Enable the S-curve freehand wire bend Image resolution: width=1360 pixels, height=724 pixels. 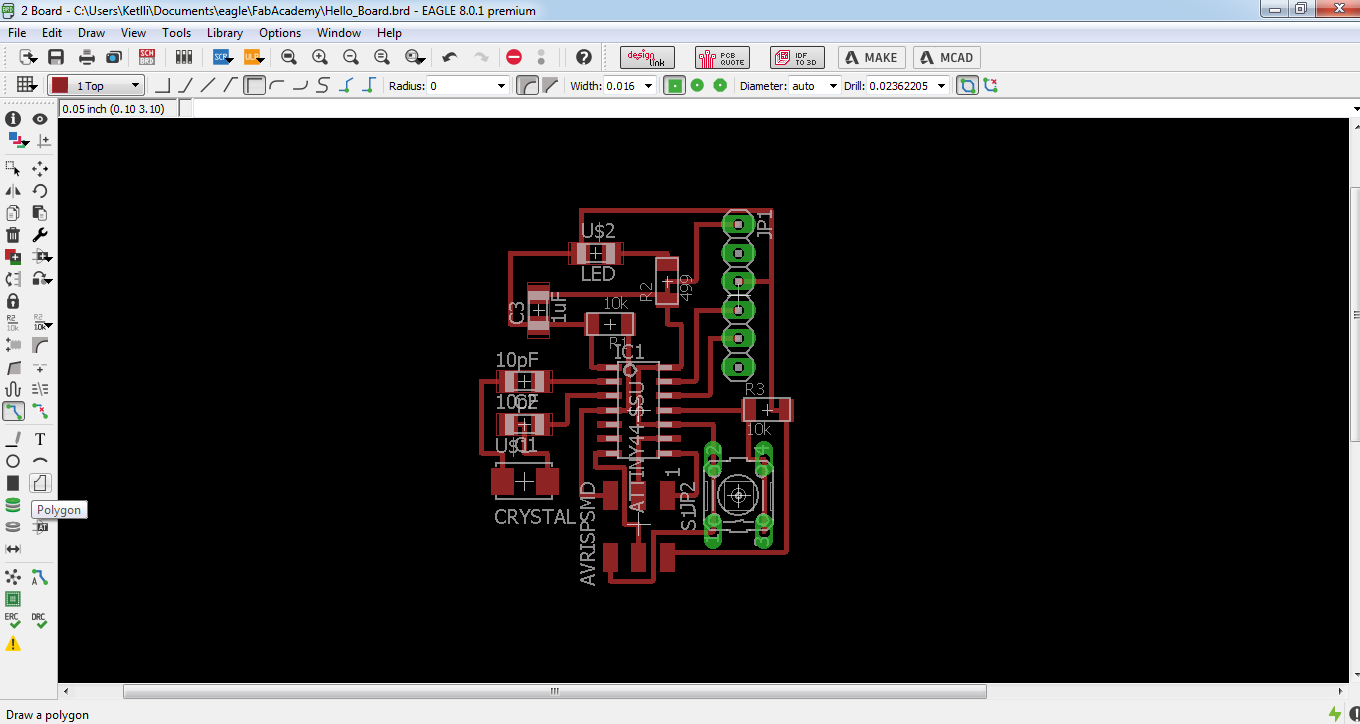pyautogui.click(x=322, y=85)
